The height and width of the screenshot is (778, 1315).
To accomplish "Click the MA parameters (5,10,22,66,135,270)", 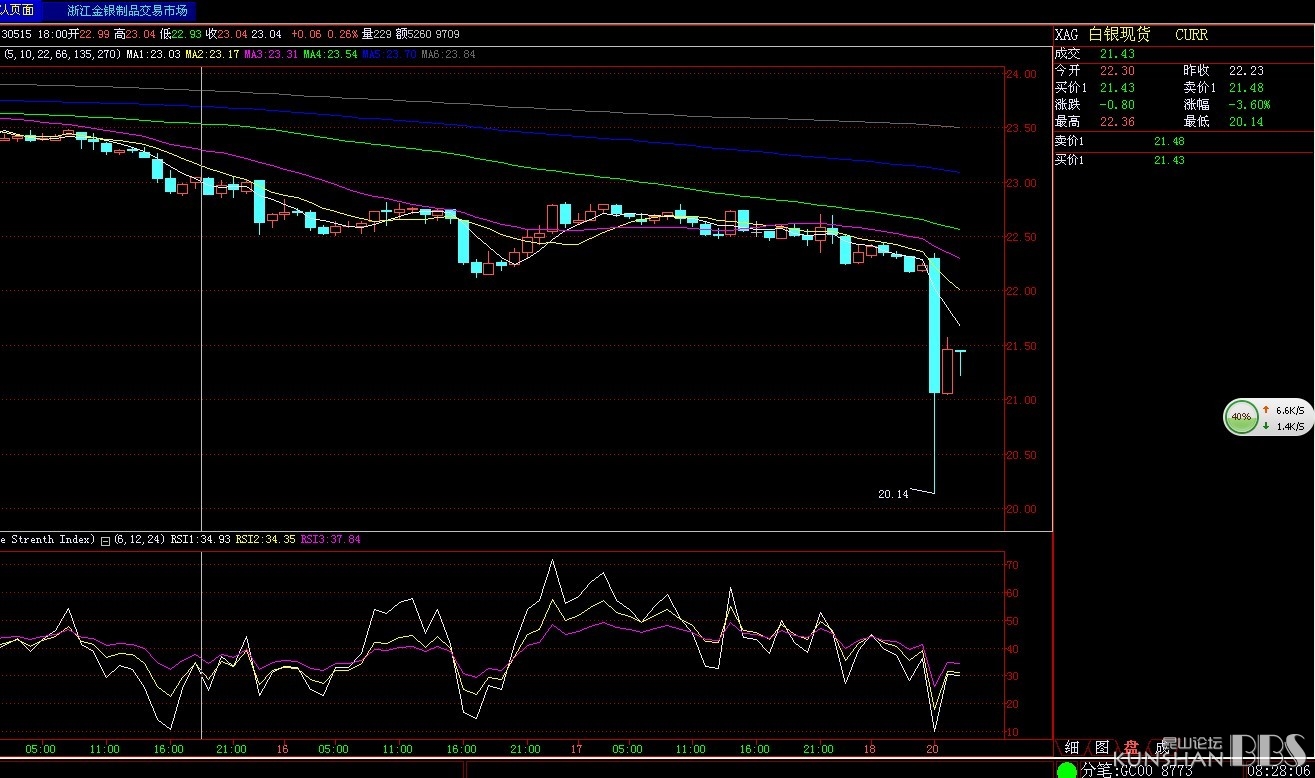I will click(62, 53).
